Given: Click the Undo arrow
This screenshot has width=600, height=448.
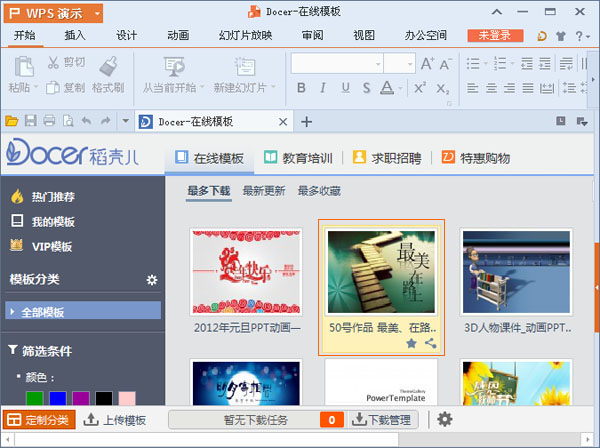Looking at the screenshot, I should pyautogui.click(x=86, y=121).
